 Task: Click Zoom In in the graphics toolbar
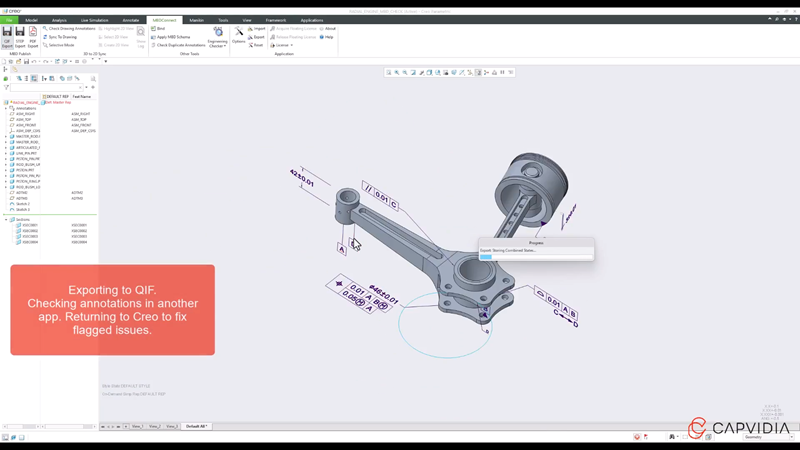coord(397,72)
